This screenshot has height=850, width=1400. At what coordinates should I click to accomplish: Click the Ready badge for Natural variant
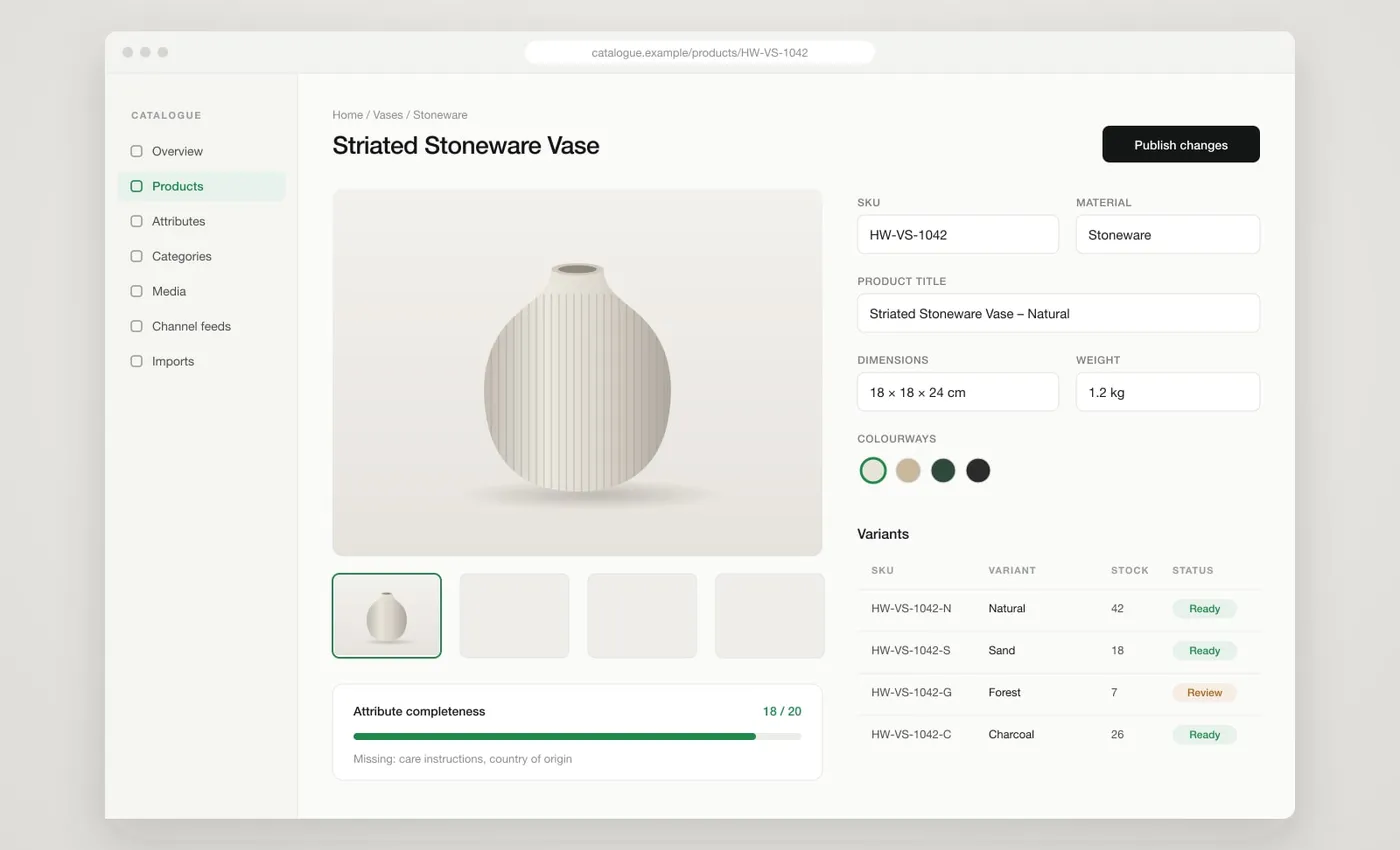pos(1204,608)
